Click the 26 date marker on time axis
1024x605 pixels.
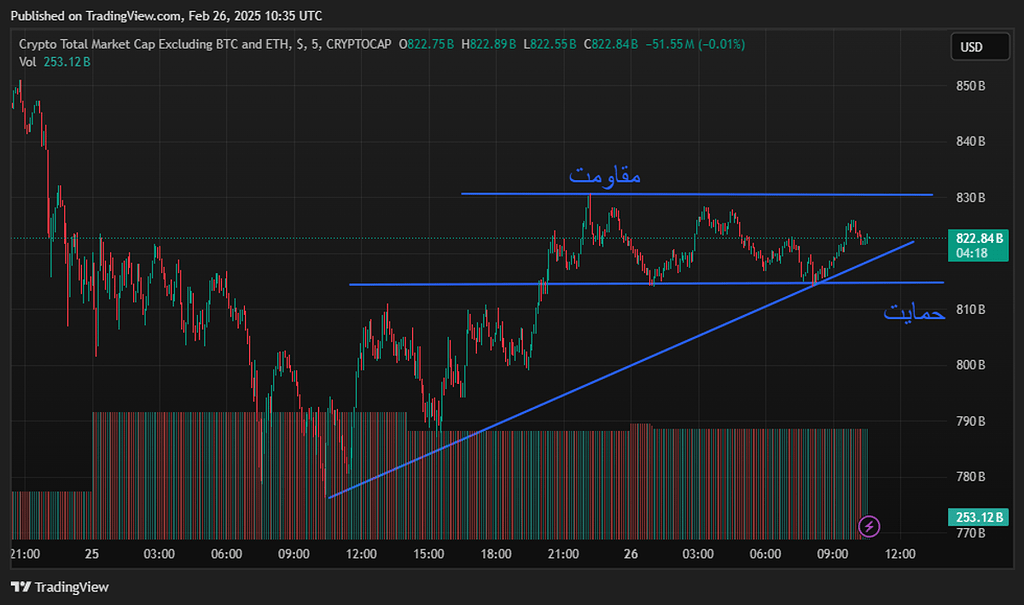click(x=630, y=553)
